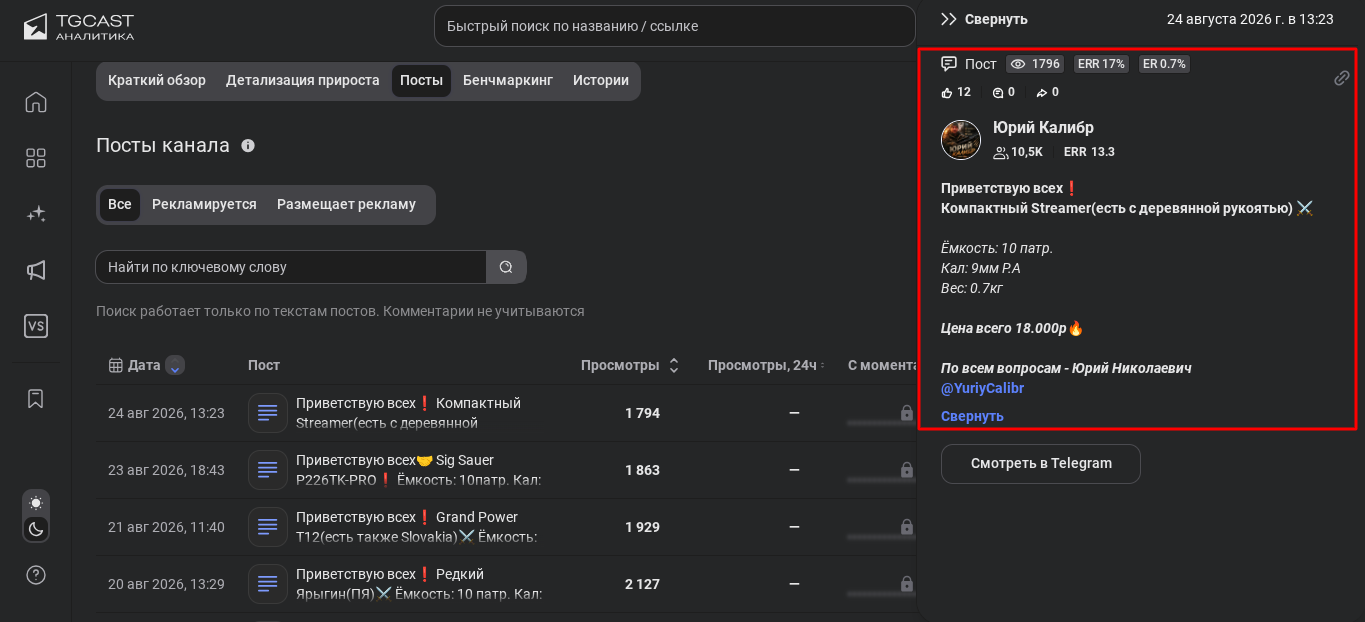This screenshot has width=1365, height=622.
Task: Click the info icon next to Посты канала
Action: tap(248, 145)
